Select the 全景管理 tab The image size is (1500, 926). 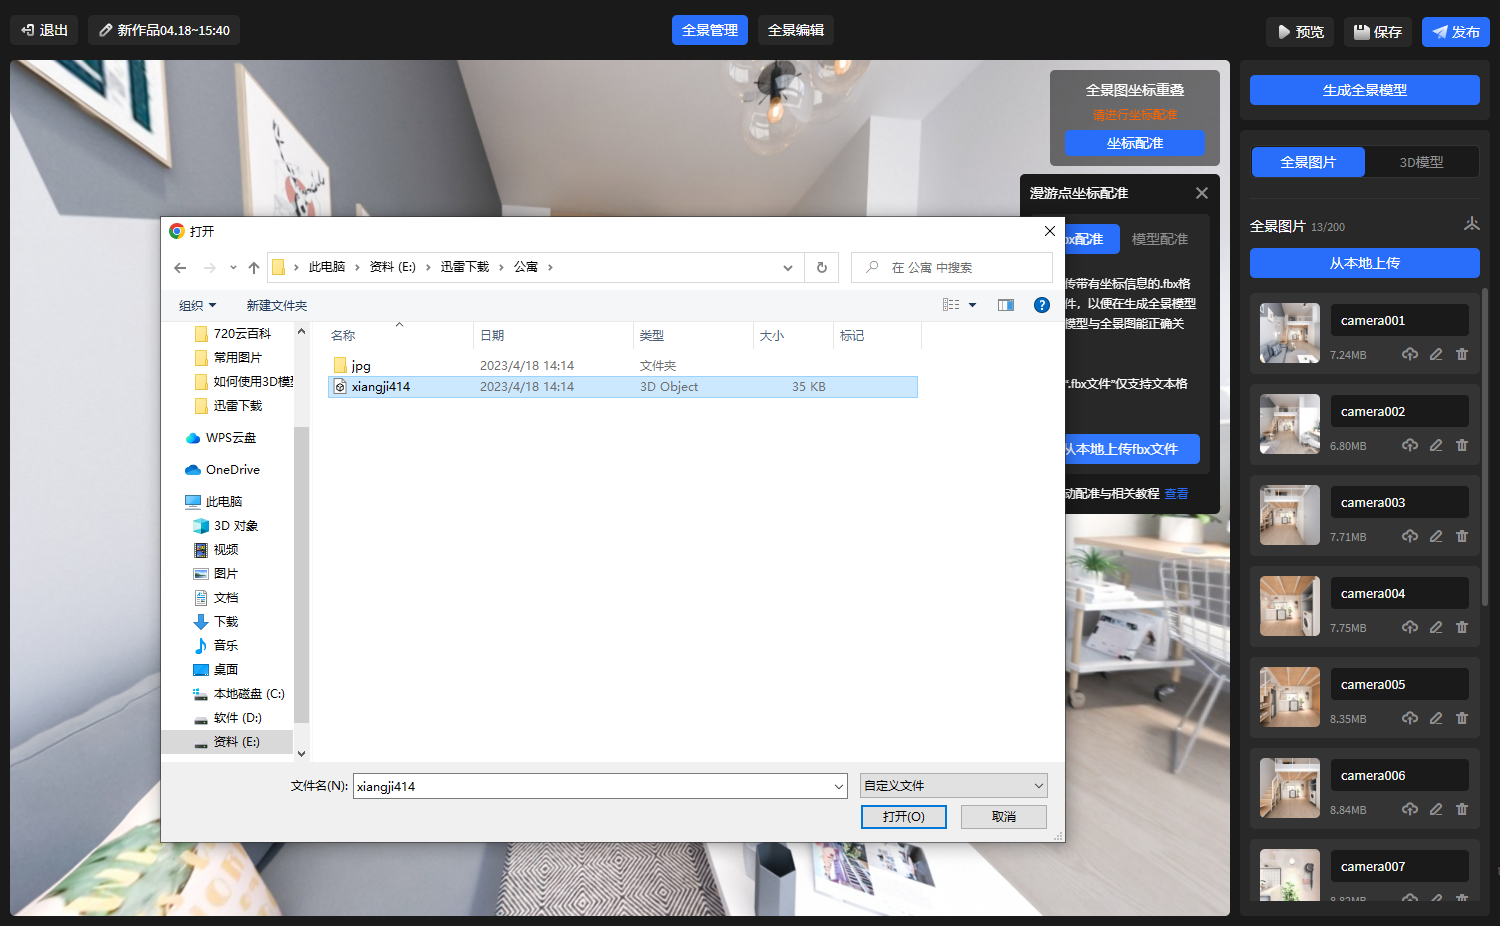[709, 31]
